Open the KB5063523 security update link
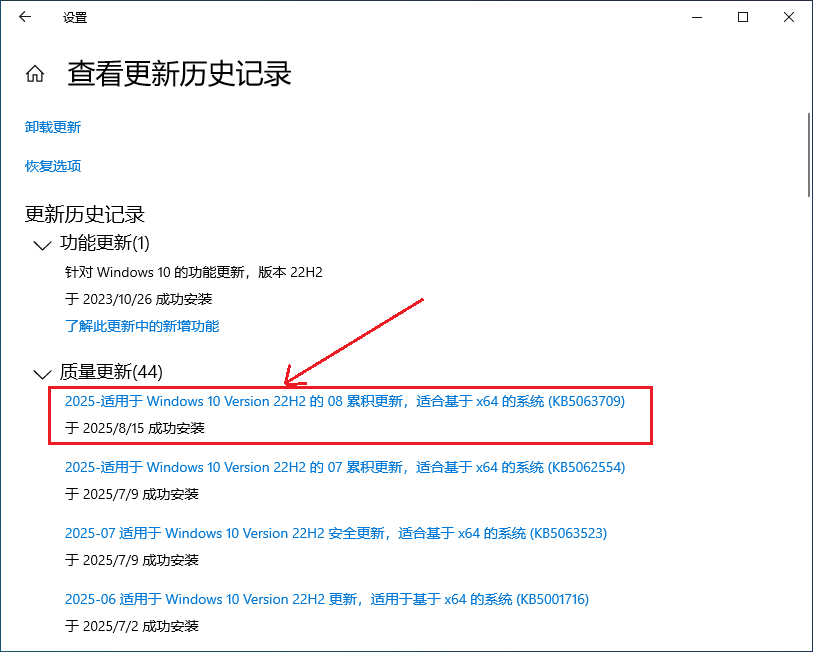The image size is (813, 652). 336,533
